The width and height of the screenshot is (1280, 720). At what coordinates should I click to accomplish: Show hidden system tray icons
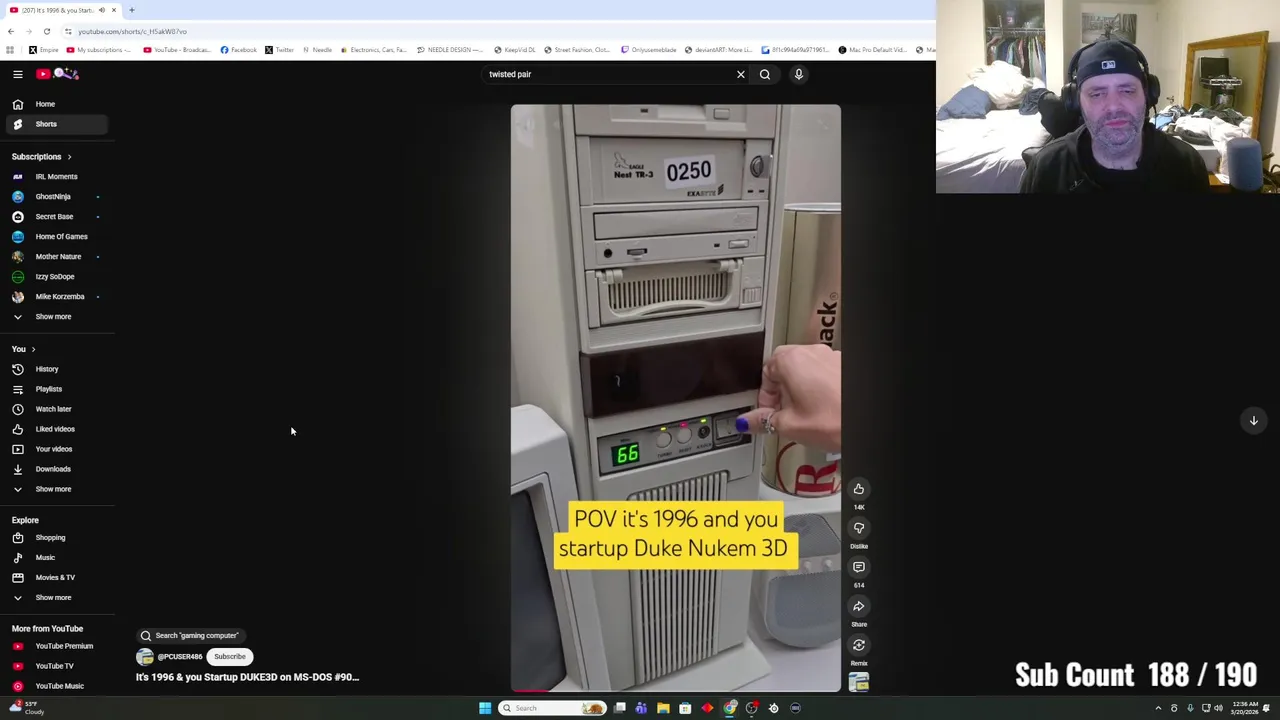(x=1158, y=708)
